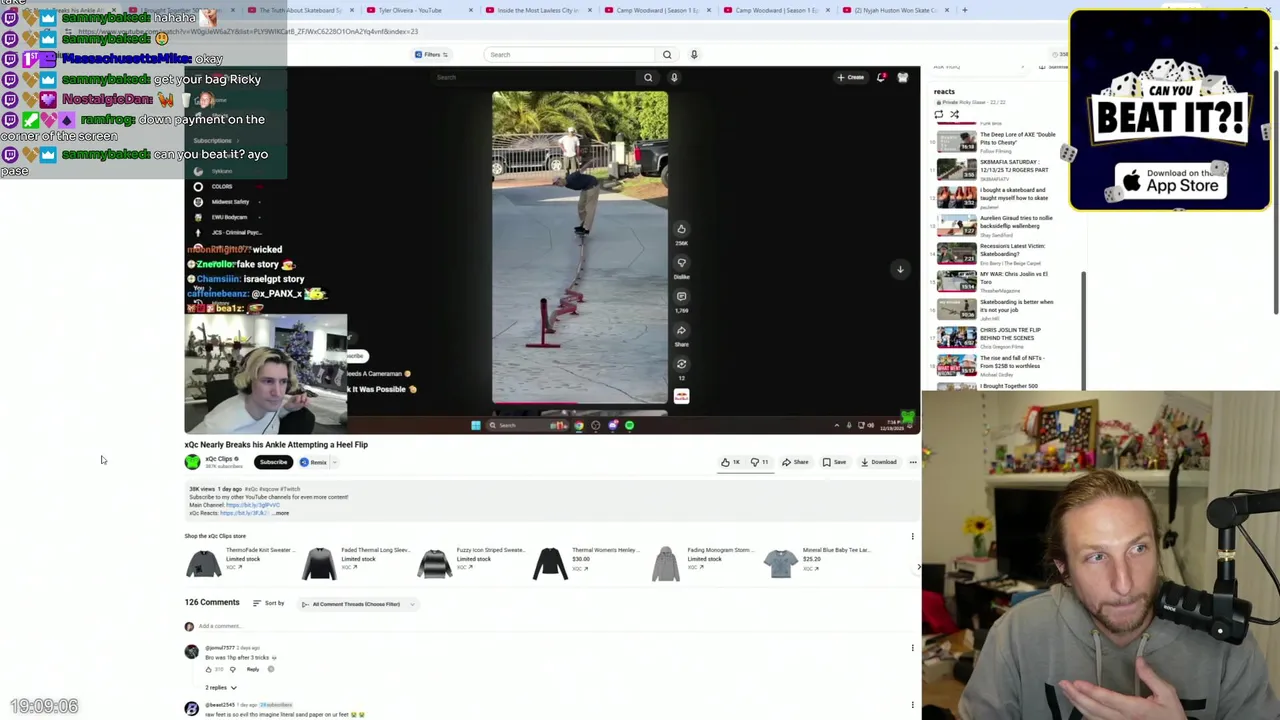
Task: Open Fading Monogram Storm hoodie product
Action: point(702,563)
